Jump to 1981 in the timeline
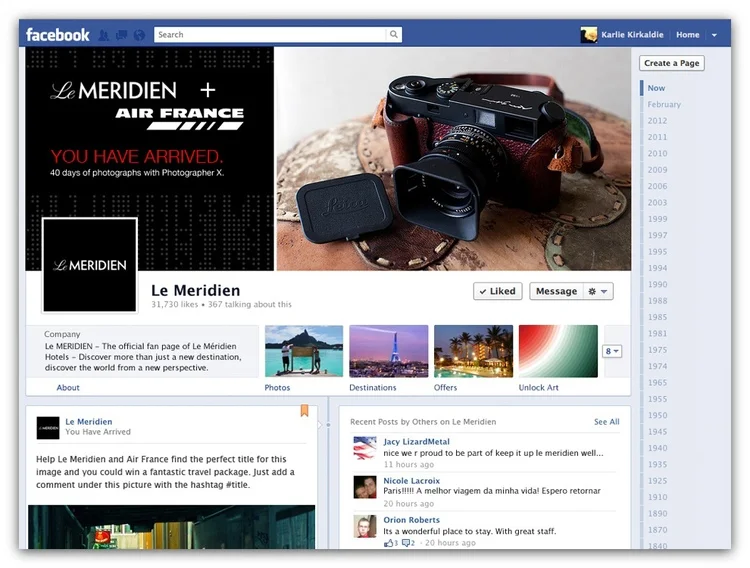This screenshot has height=568, width=750. pos(657,334)
